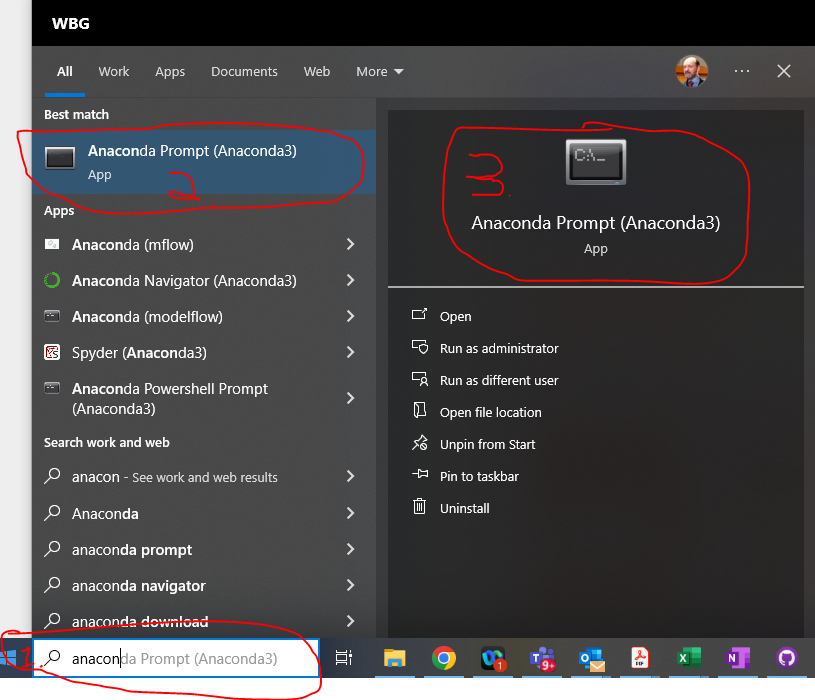Viewport: 815px width, 700px height.
Task: Click the search text box in the taskbar
Action: (180, 659)
